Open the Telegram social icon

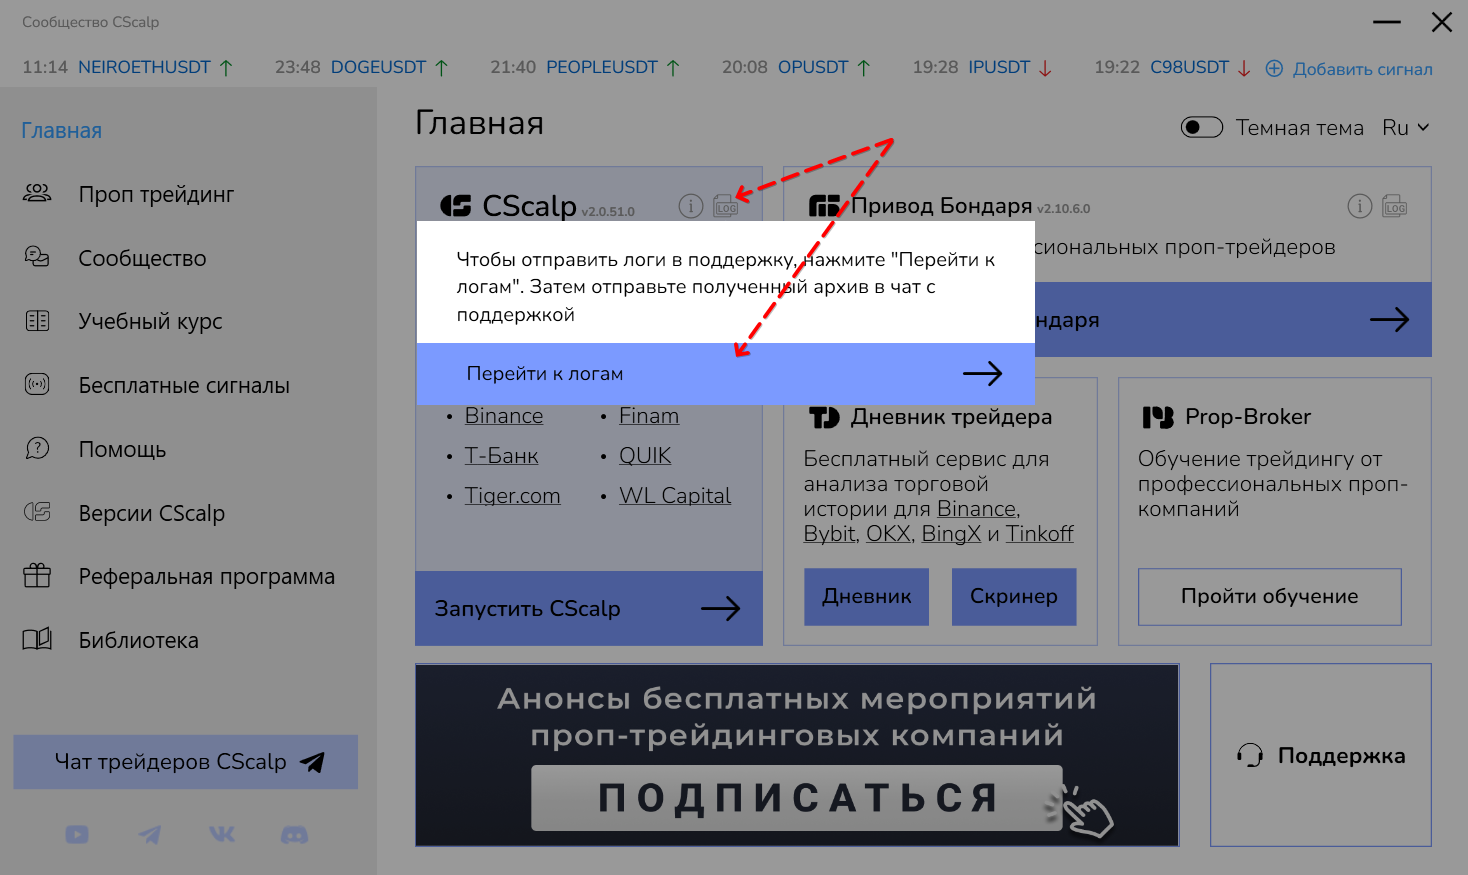point(149,834)
